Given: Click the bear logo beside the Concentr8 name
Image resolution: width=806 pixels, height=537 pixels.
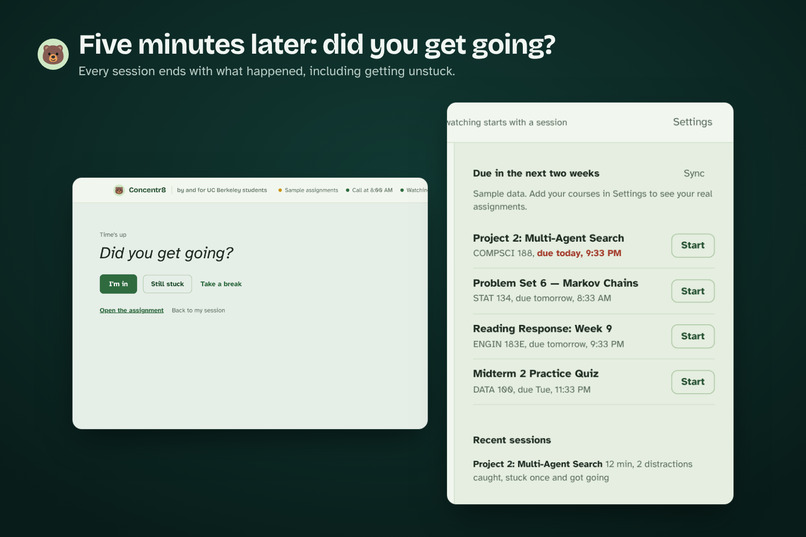Looking at the screenshot, I should (119, 190).
